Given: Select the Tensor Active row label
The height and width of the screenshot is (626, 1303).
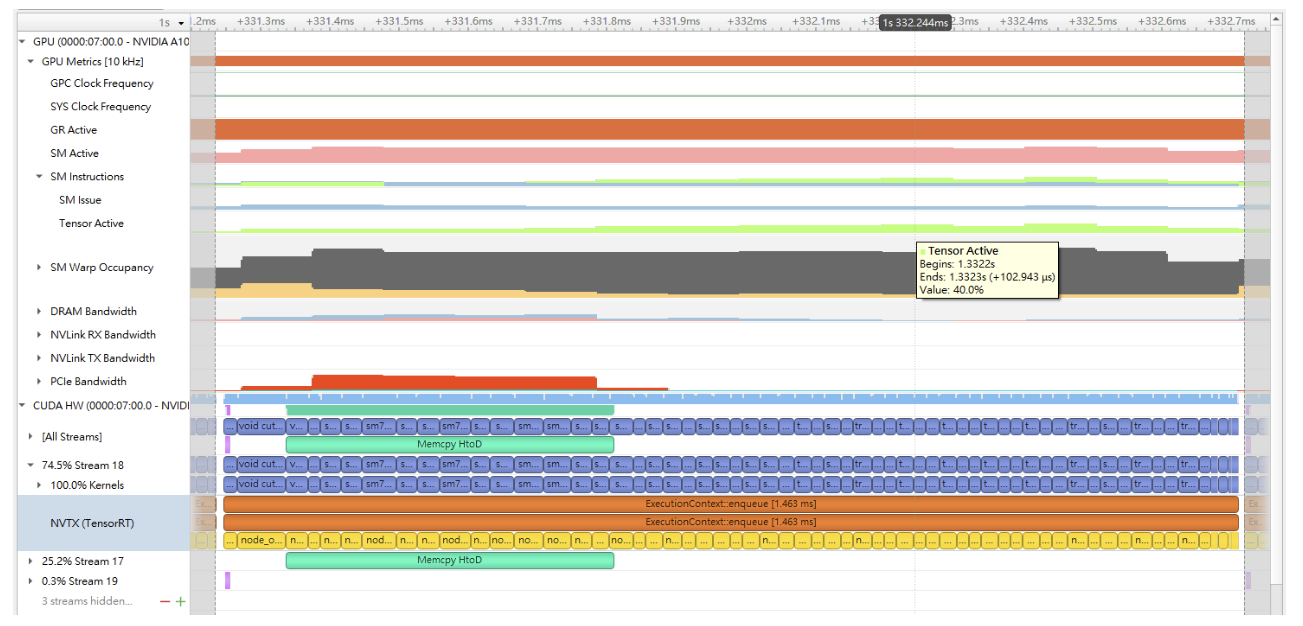Looking at the screenshot, I should click(91, 224).
